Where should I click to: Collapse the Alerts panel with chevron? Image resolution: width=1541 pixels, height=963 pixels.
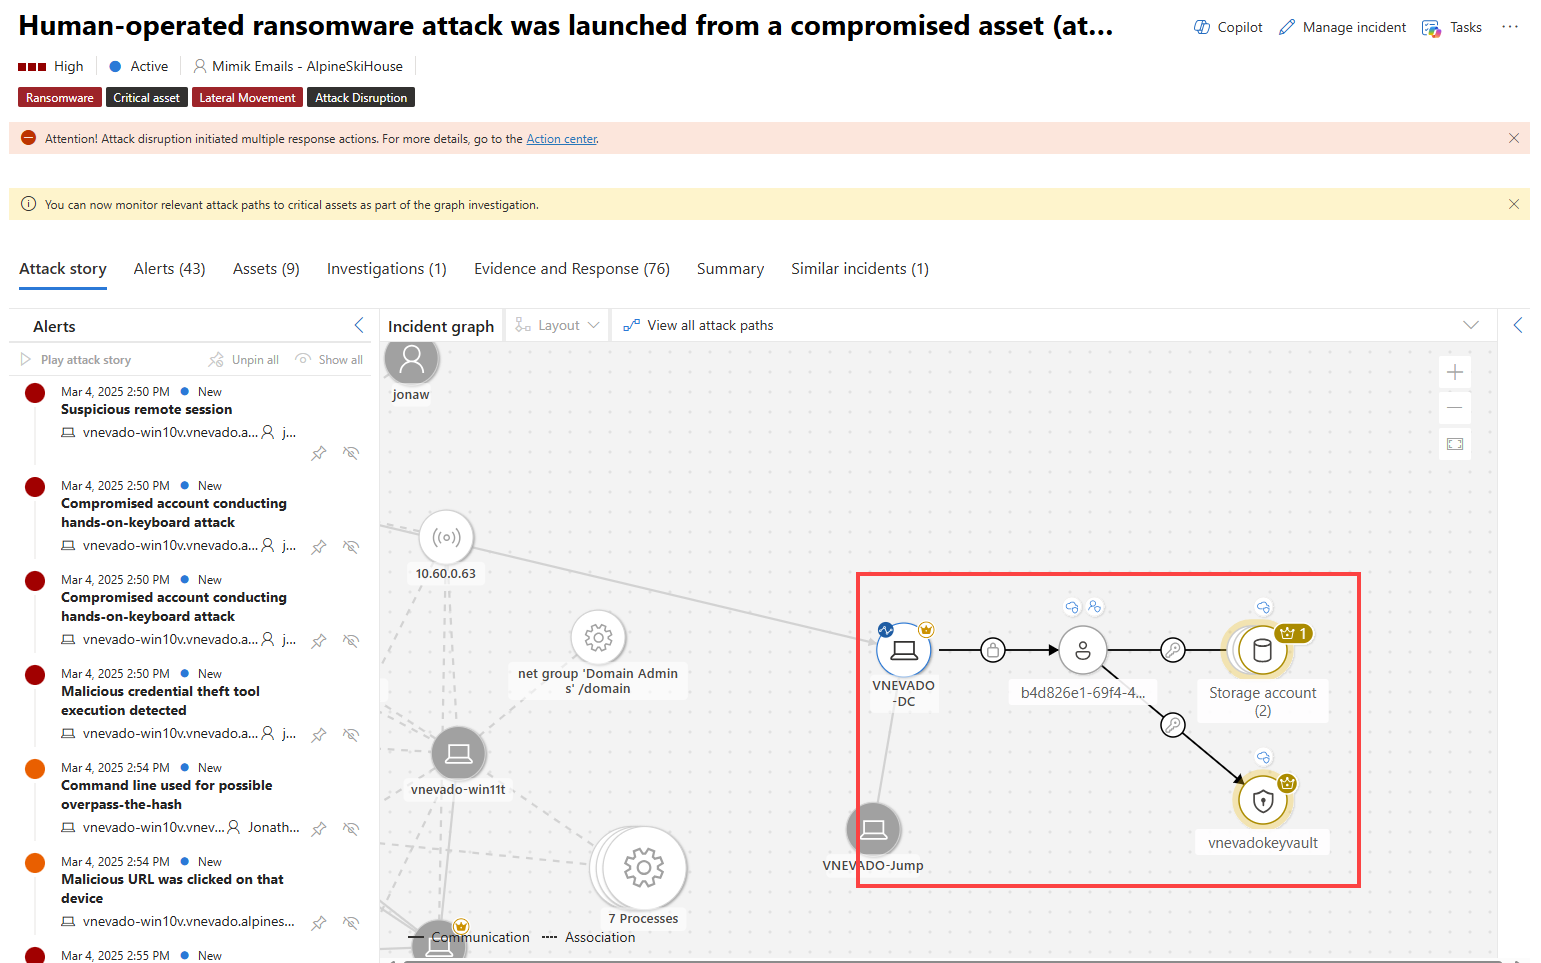click(359, 325)
